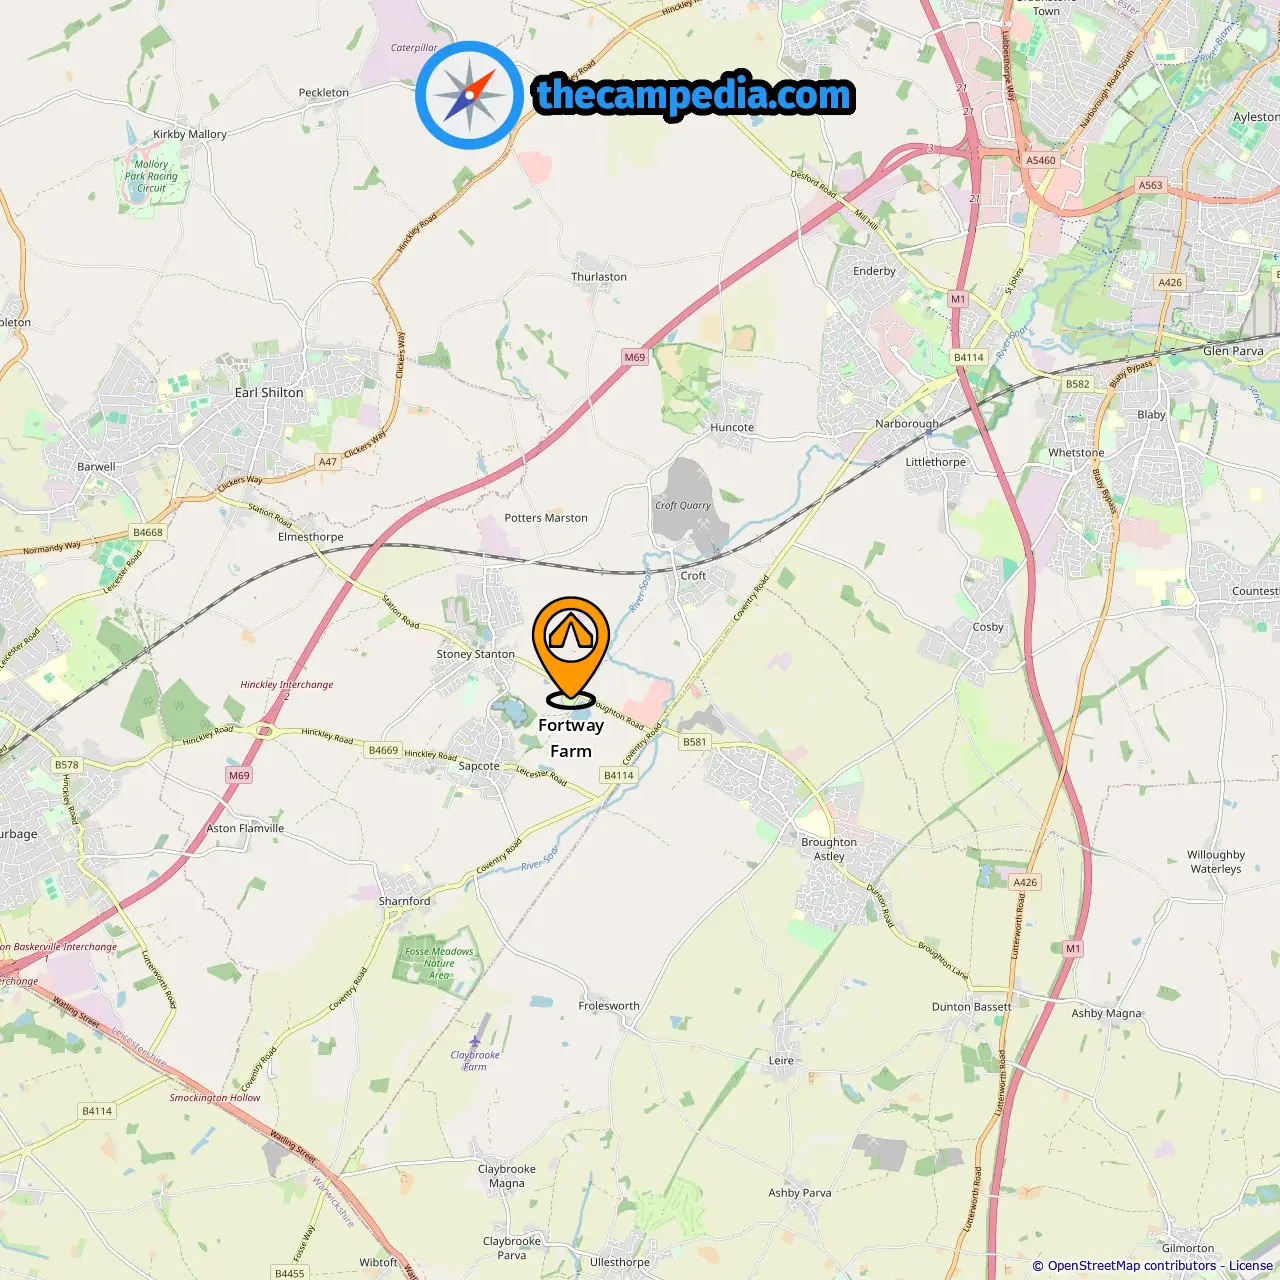
Task: Select the Stoney Stanton village label
Action: [x=476, y=654]
